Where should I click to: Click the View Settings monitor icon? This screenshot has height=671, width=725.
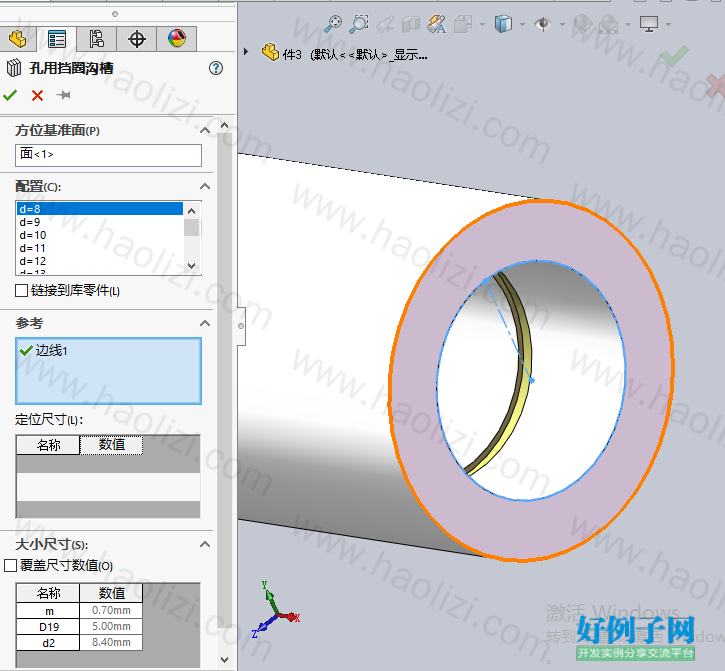pos(649,24)
